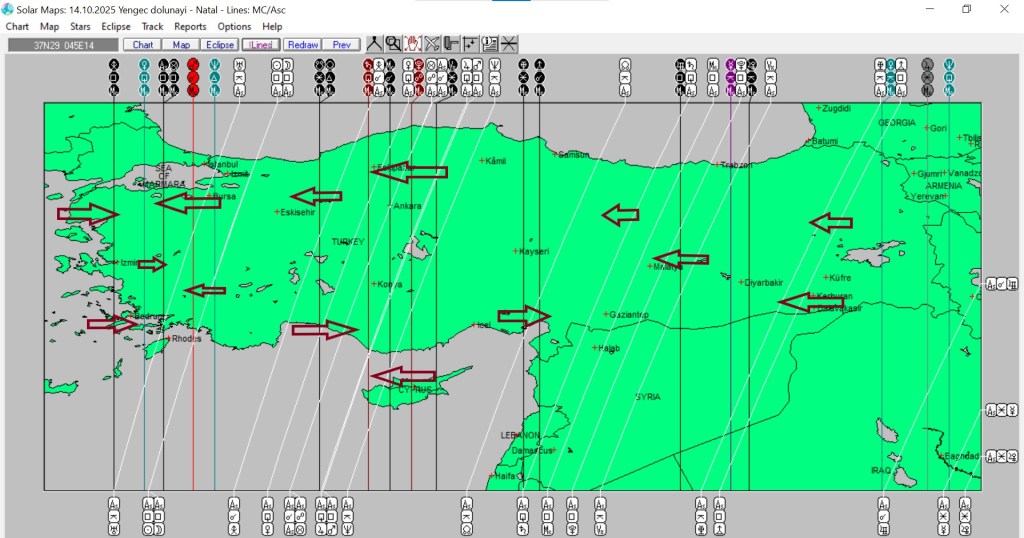Toggle the Lines display button
The width and height of the screenshot is (1024, 538).
pos(261,45)
